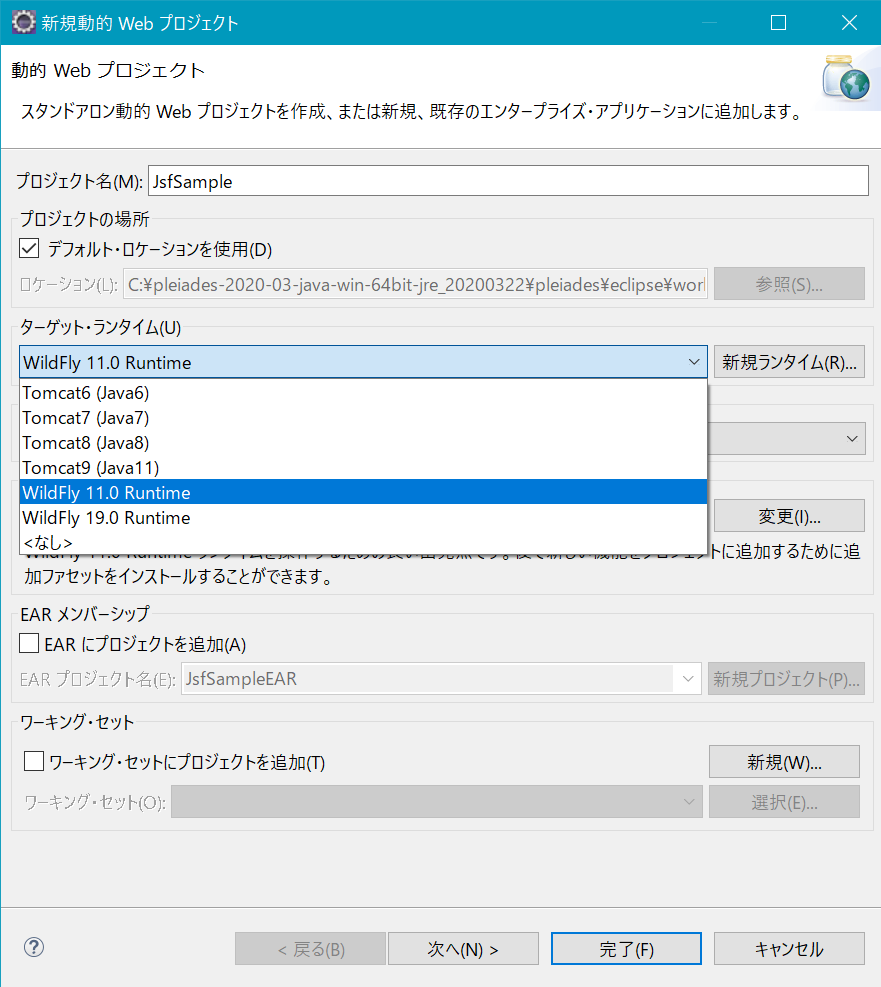This screenshot has height=987, width=881.
Task: Enable EAR にプロジェクトを追加 checkbox
Action: [29, 643]
